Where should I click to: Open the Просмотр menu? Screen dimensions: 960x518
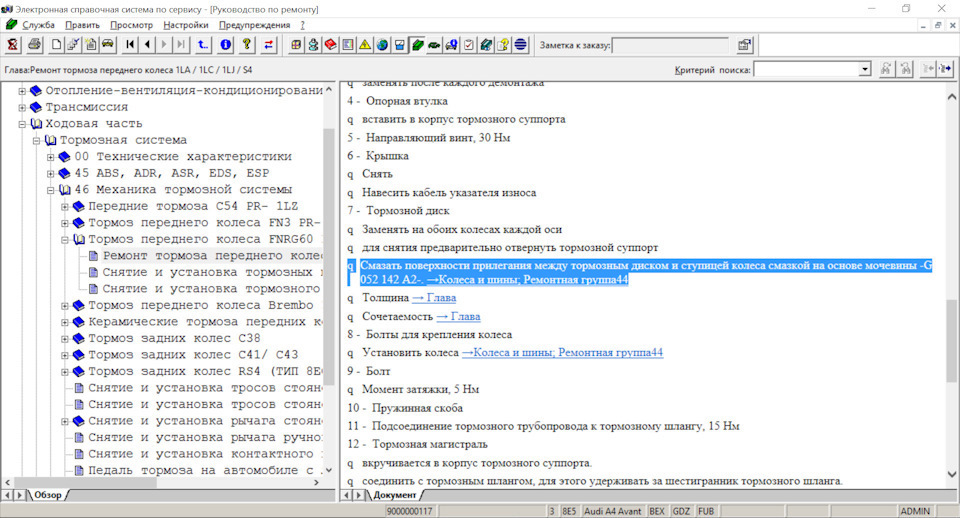click(x=132, y=25)
